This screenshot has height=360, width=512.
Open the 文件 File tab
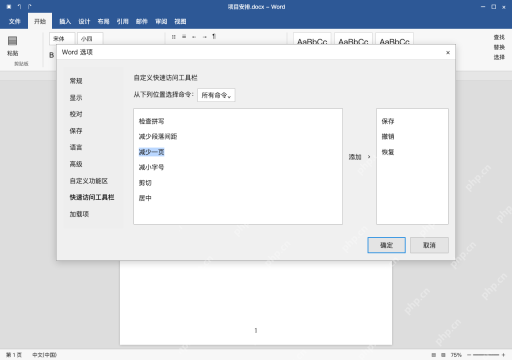pyautogui.click(x=15, y=21)
